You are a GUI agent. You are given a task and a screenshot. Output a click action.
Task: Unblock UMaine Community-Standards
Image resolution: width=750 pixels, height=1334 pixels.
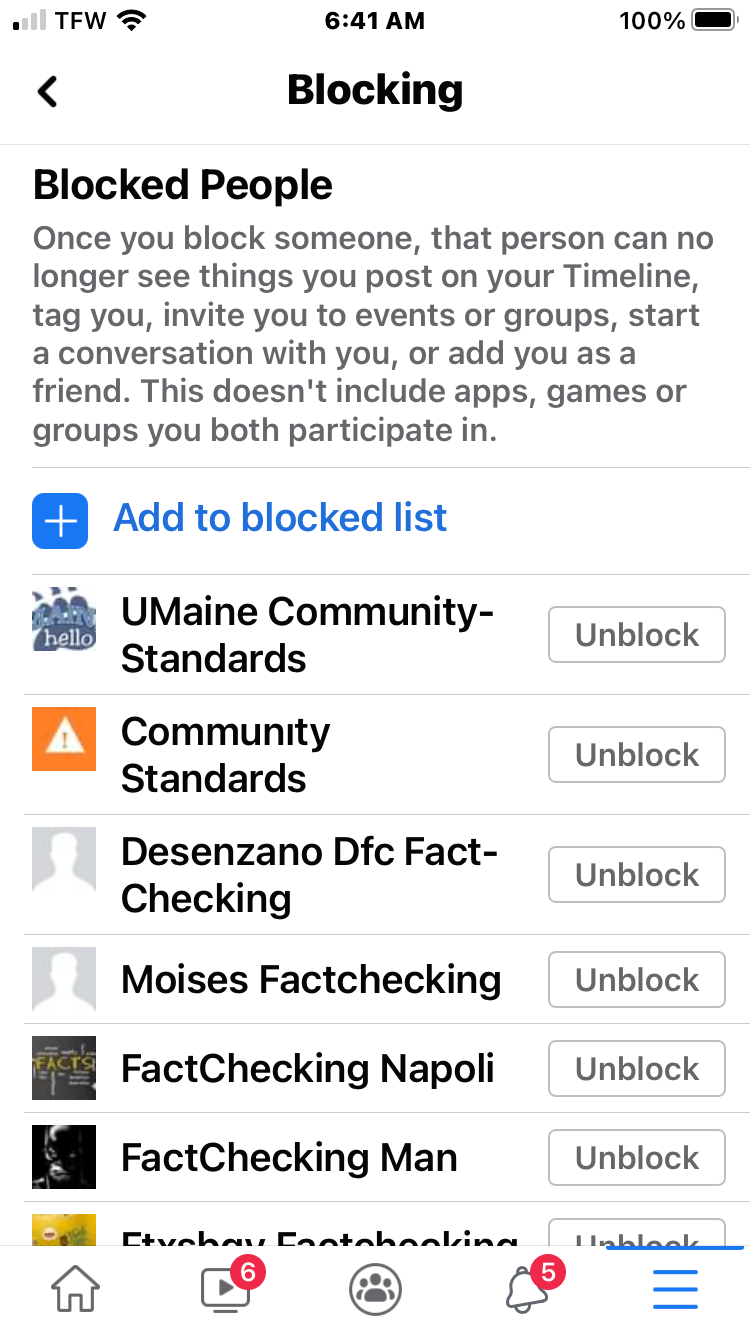[x=637, y=635]
